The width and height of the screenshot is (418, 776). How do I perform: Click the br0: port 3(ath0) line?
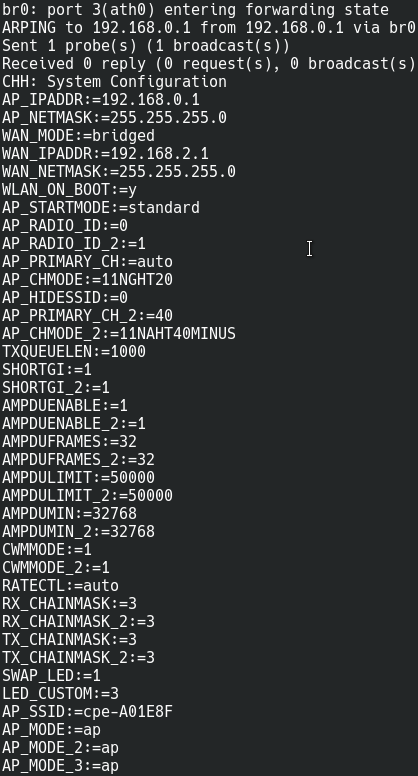[x=195, y=10]
